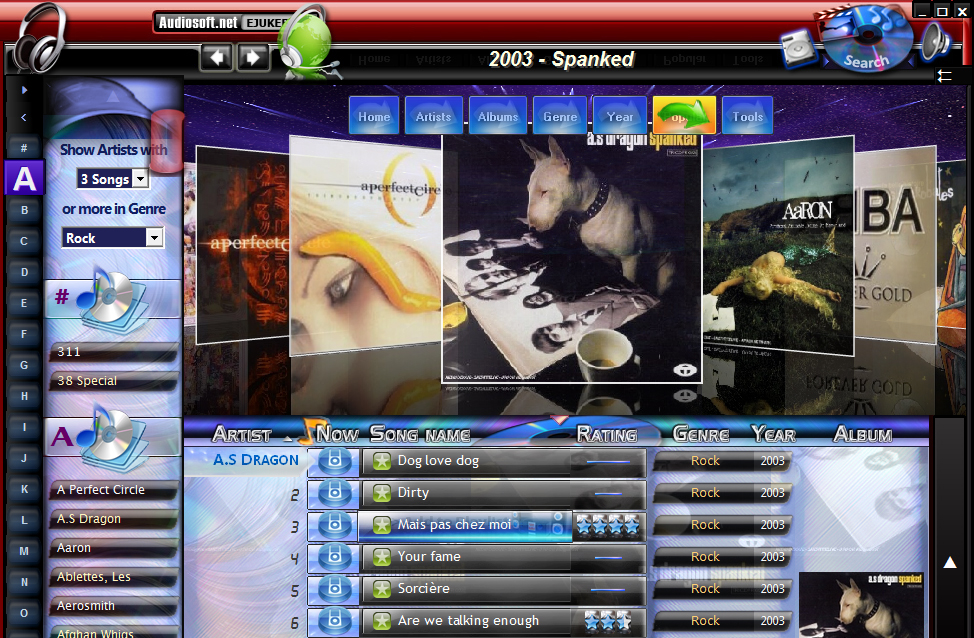Viewport: 974px width, 638px height.
Task: Open the Search disc icon
Action: click(867, 38)
